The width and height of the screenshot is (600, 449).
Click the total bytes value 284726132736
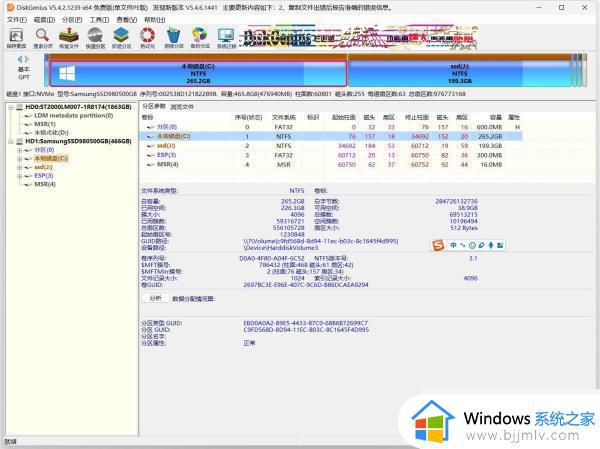(456, 201)
